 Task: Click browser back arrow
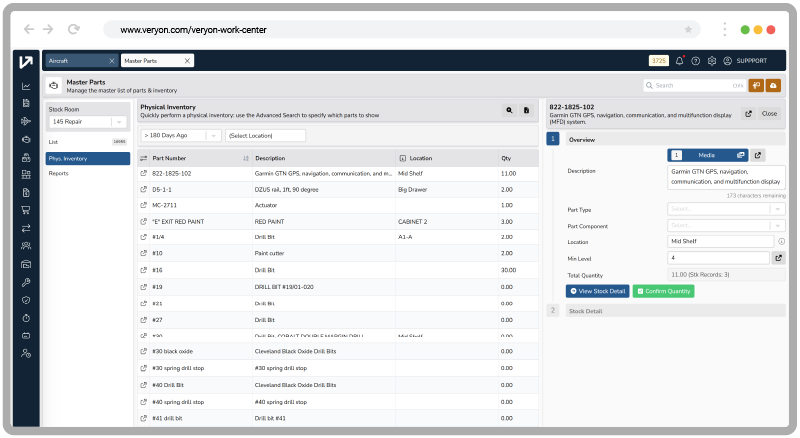point(29,29)
